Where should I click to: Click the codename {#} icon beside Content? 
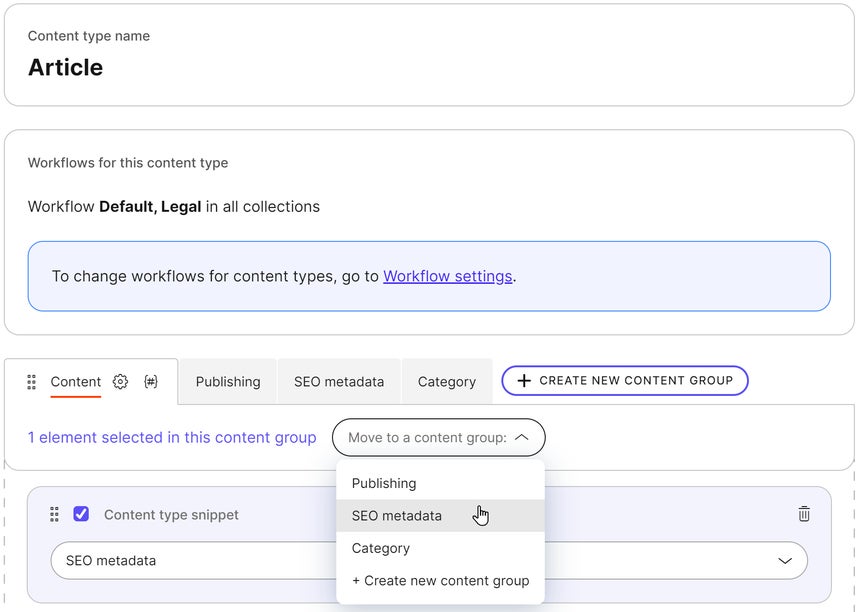(x=151, y=381)
